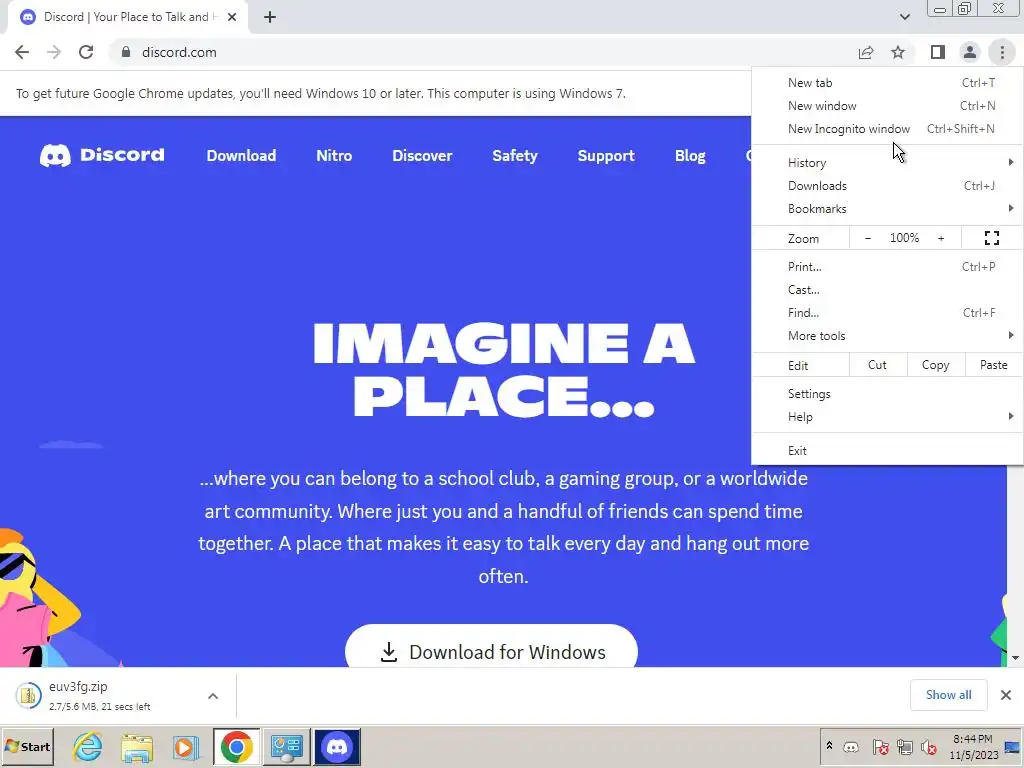
Task: Click the Action Center flag tray icon
Action: [880, 747]
